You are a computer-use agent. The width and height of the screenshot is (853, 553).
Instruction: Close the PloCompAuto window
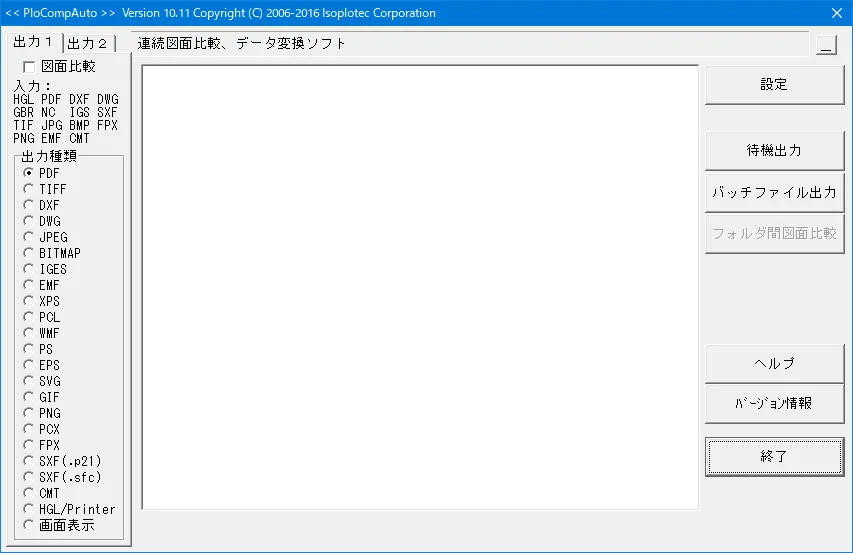(837, 13)
